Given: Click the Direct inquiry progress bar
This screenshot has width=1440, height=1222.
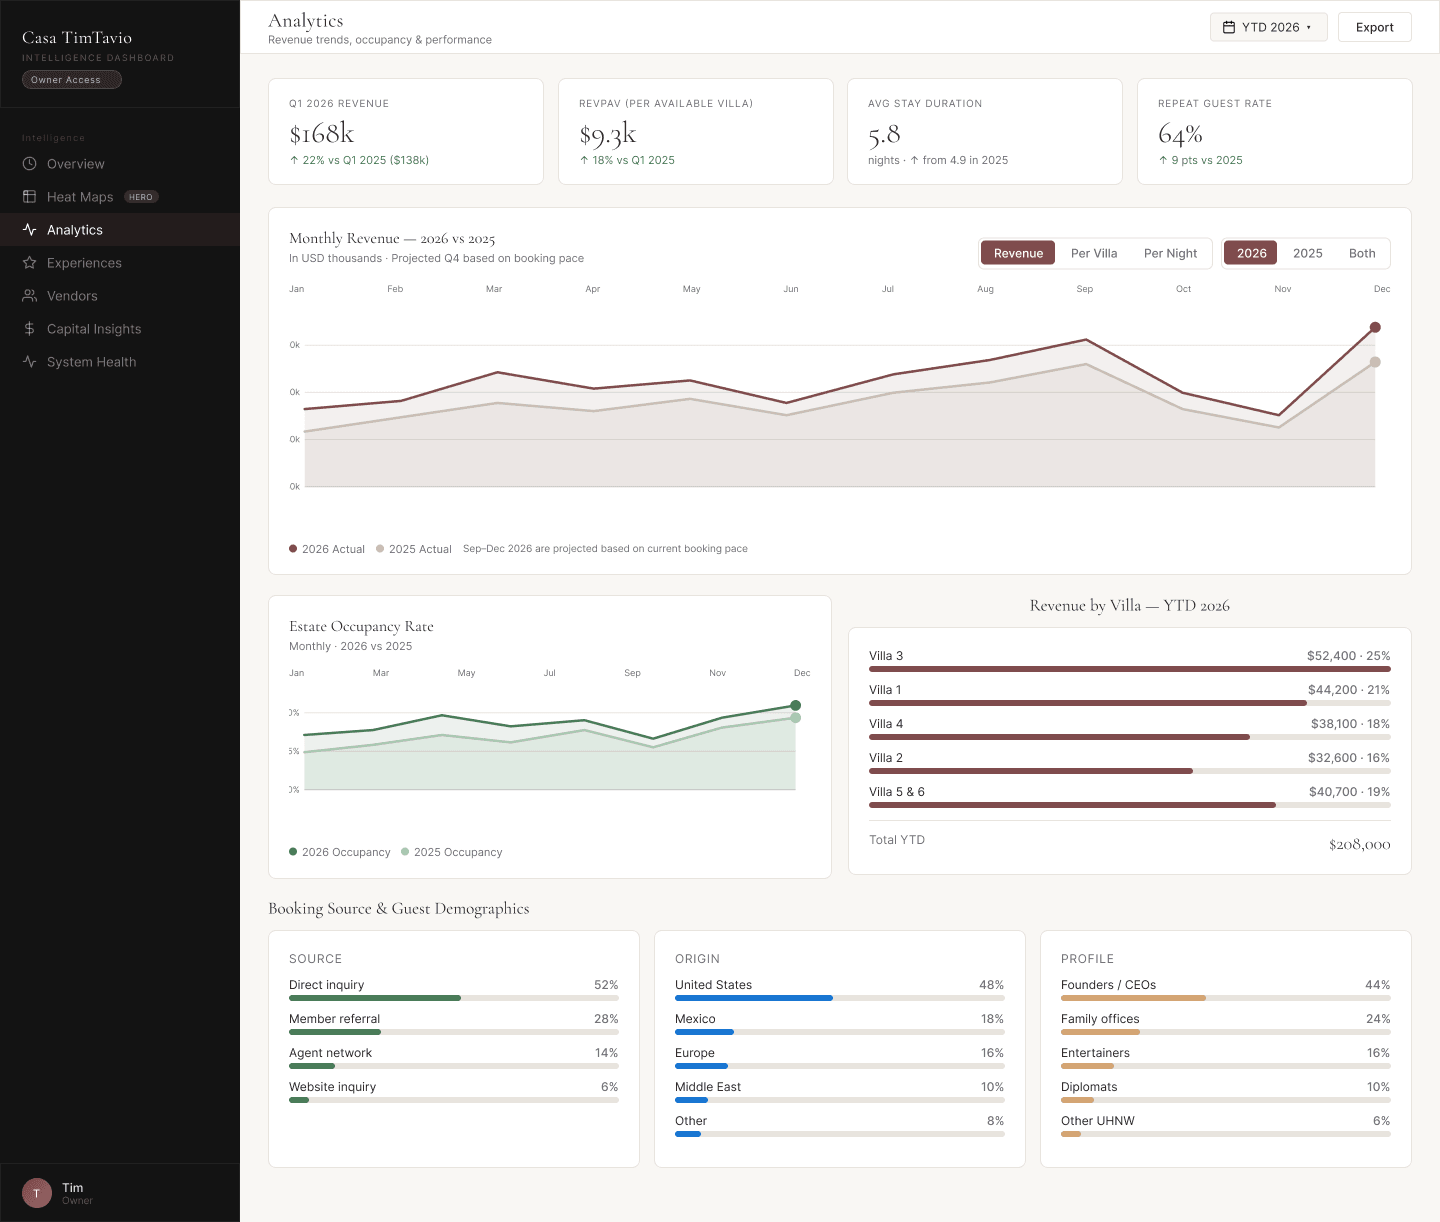Looking at the screenshot, I should pos(454,998).
